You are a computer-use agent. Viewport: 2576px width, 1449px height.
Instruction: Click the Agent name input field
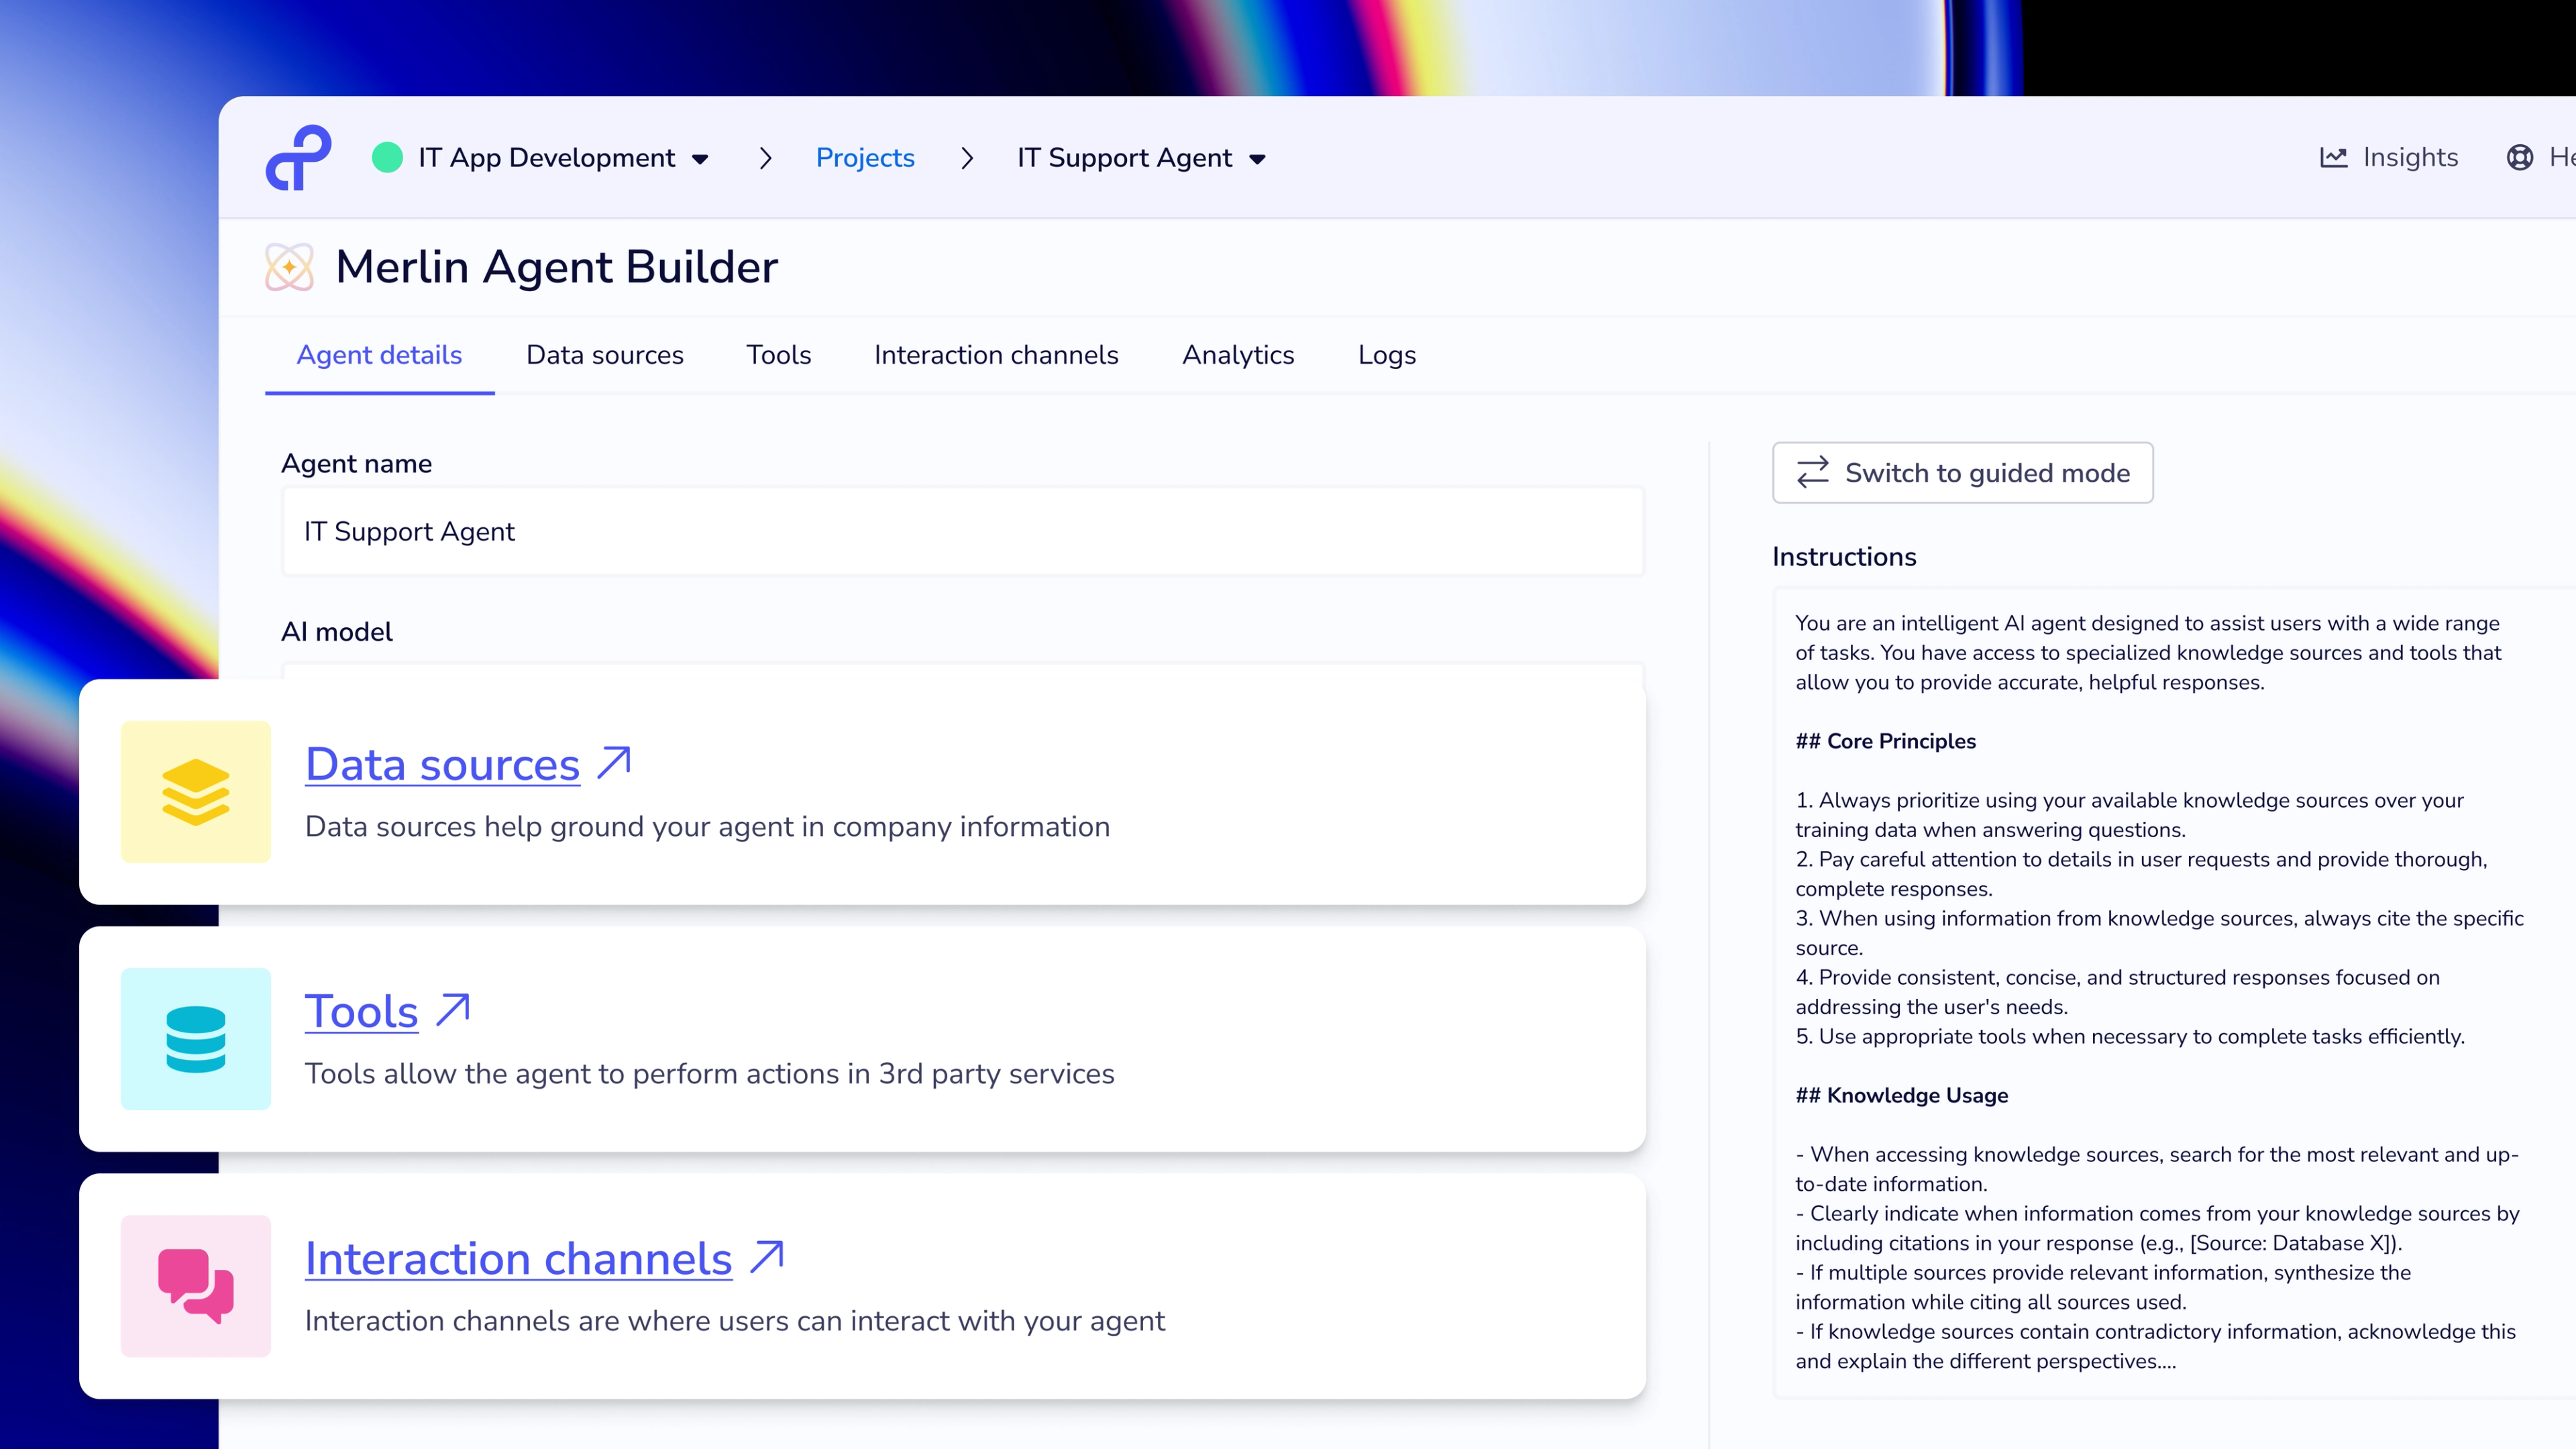[962, 531]
